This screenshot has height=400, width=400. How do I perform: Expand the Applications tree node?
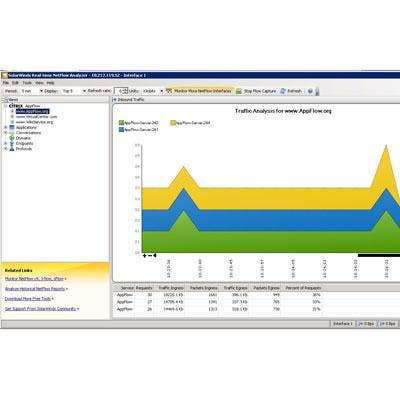pyautogui.click(x=6, y=127)
